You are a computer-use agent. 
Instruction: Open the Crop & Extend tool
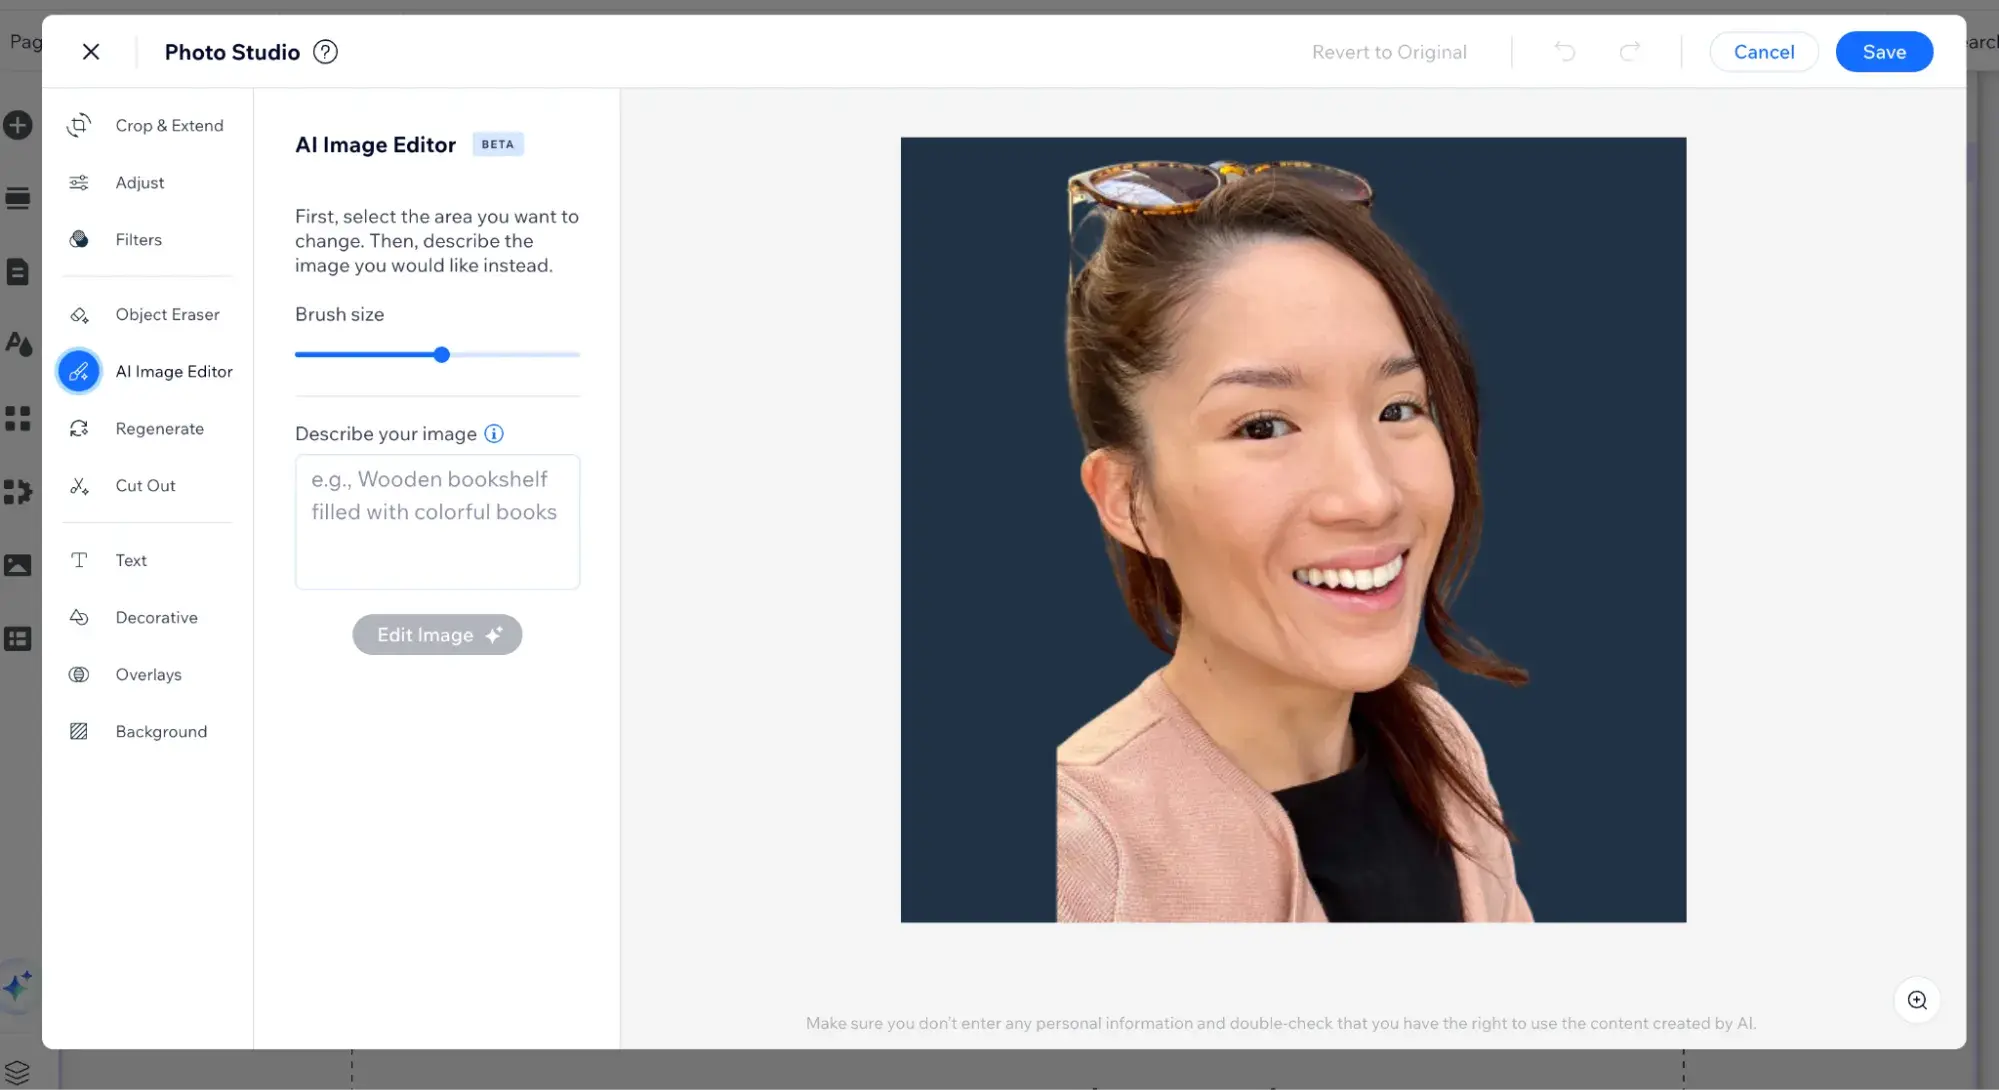click(168, 125)
